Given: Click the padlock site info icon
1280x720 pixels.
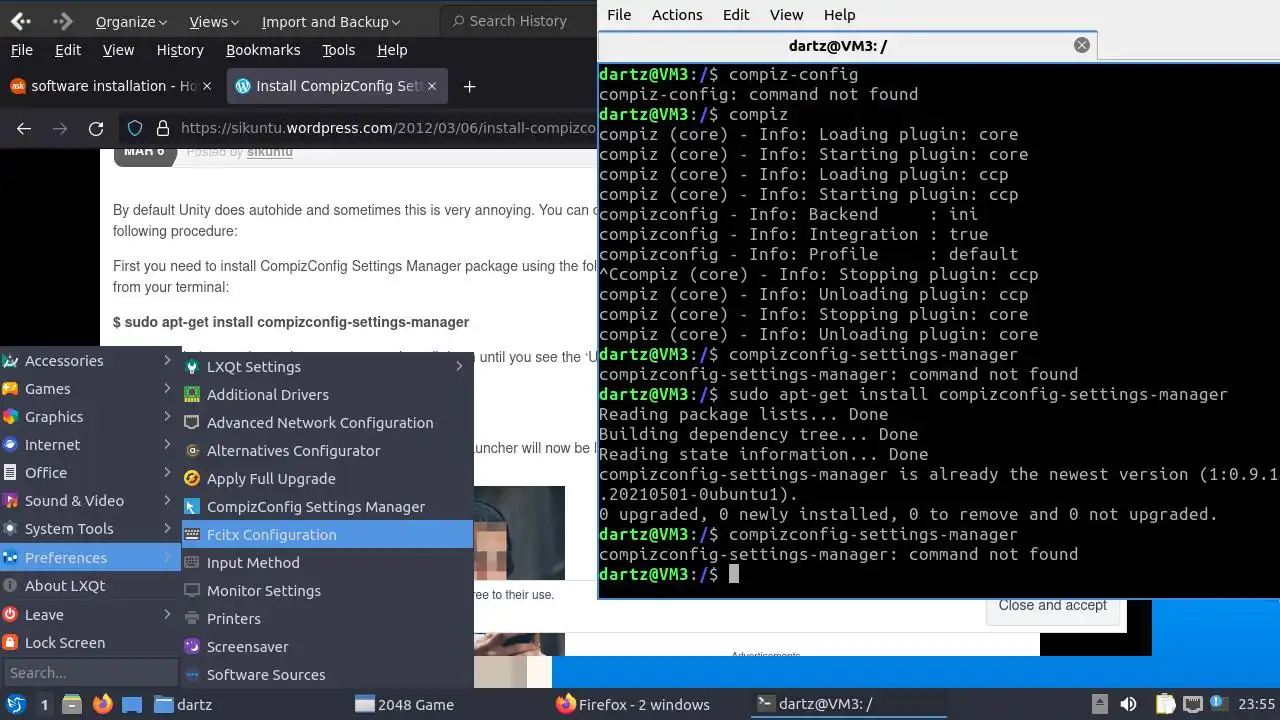Looking at the screenshot, I should click(162, 128).
